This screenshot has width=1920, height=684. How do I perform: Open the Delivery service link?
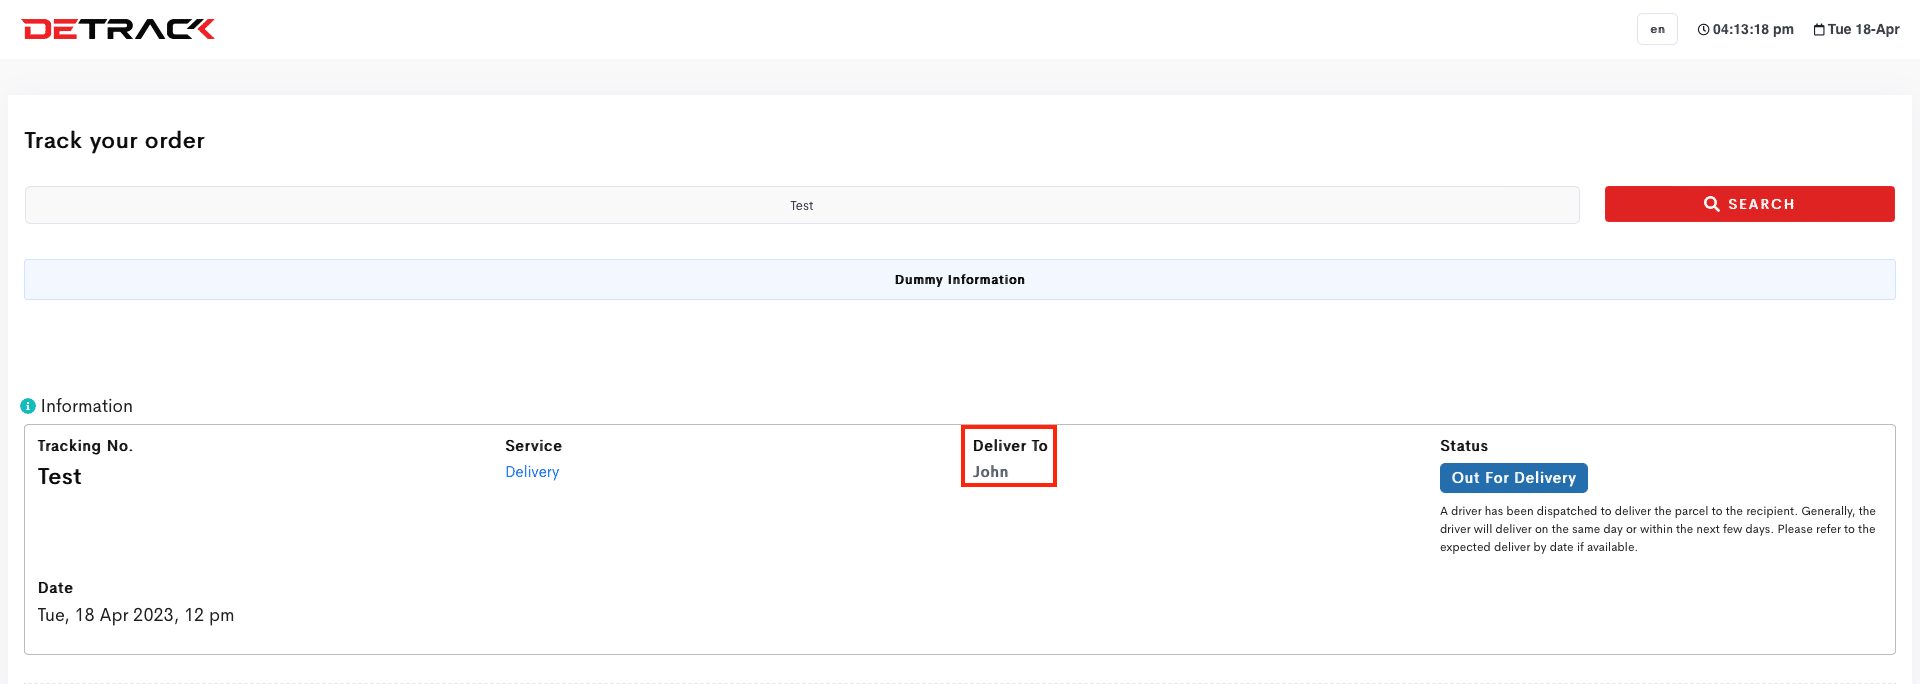tap(532, 472)
